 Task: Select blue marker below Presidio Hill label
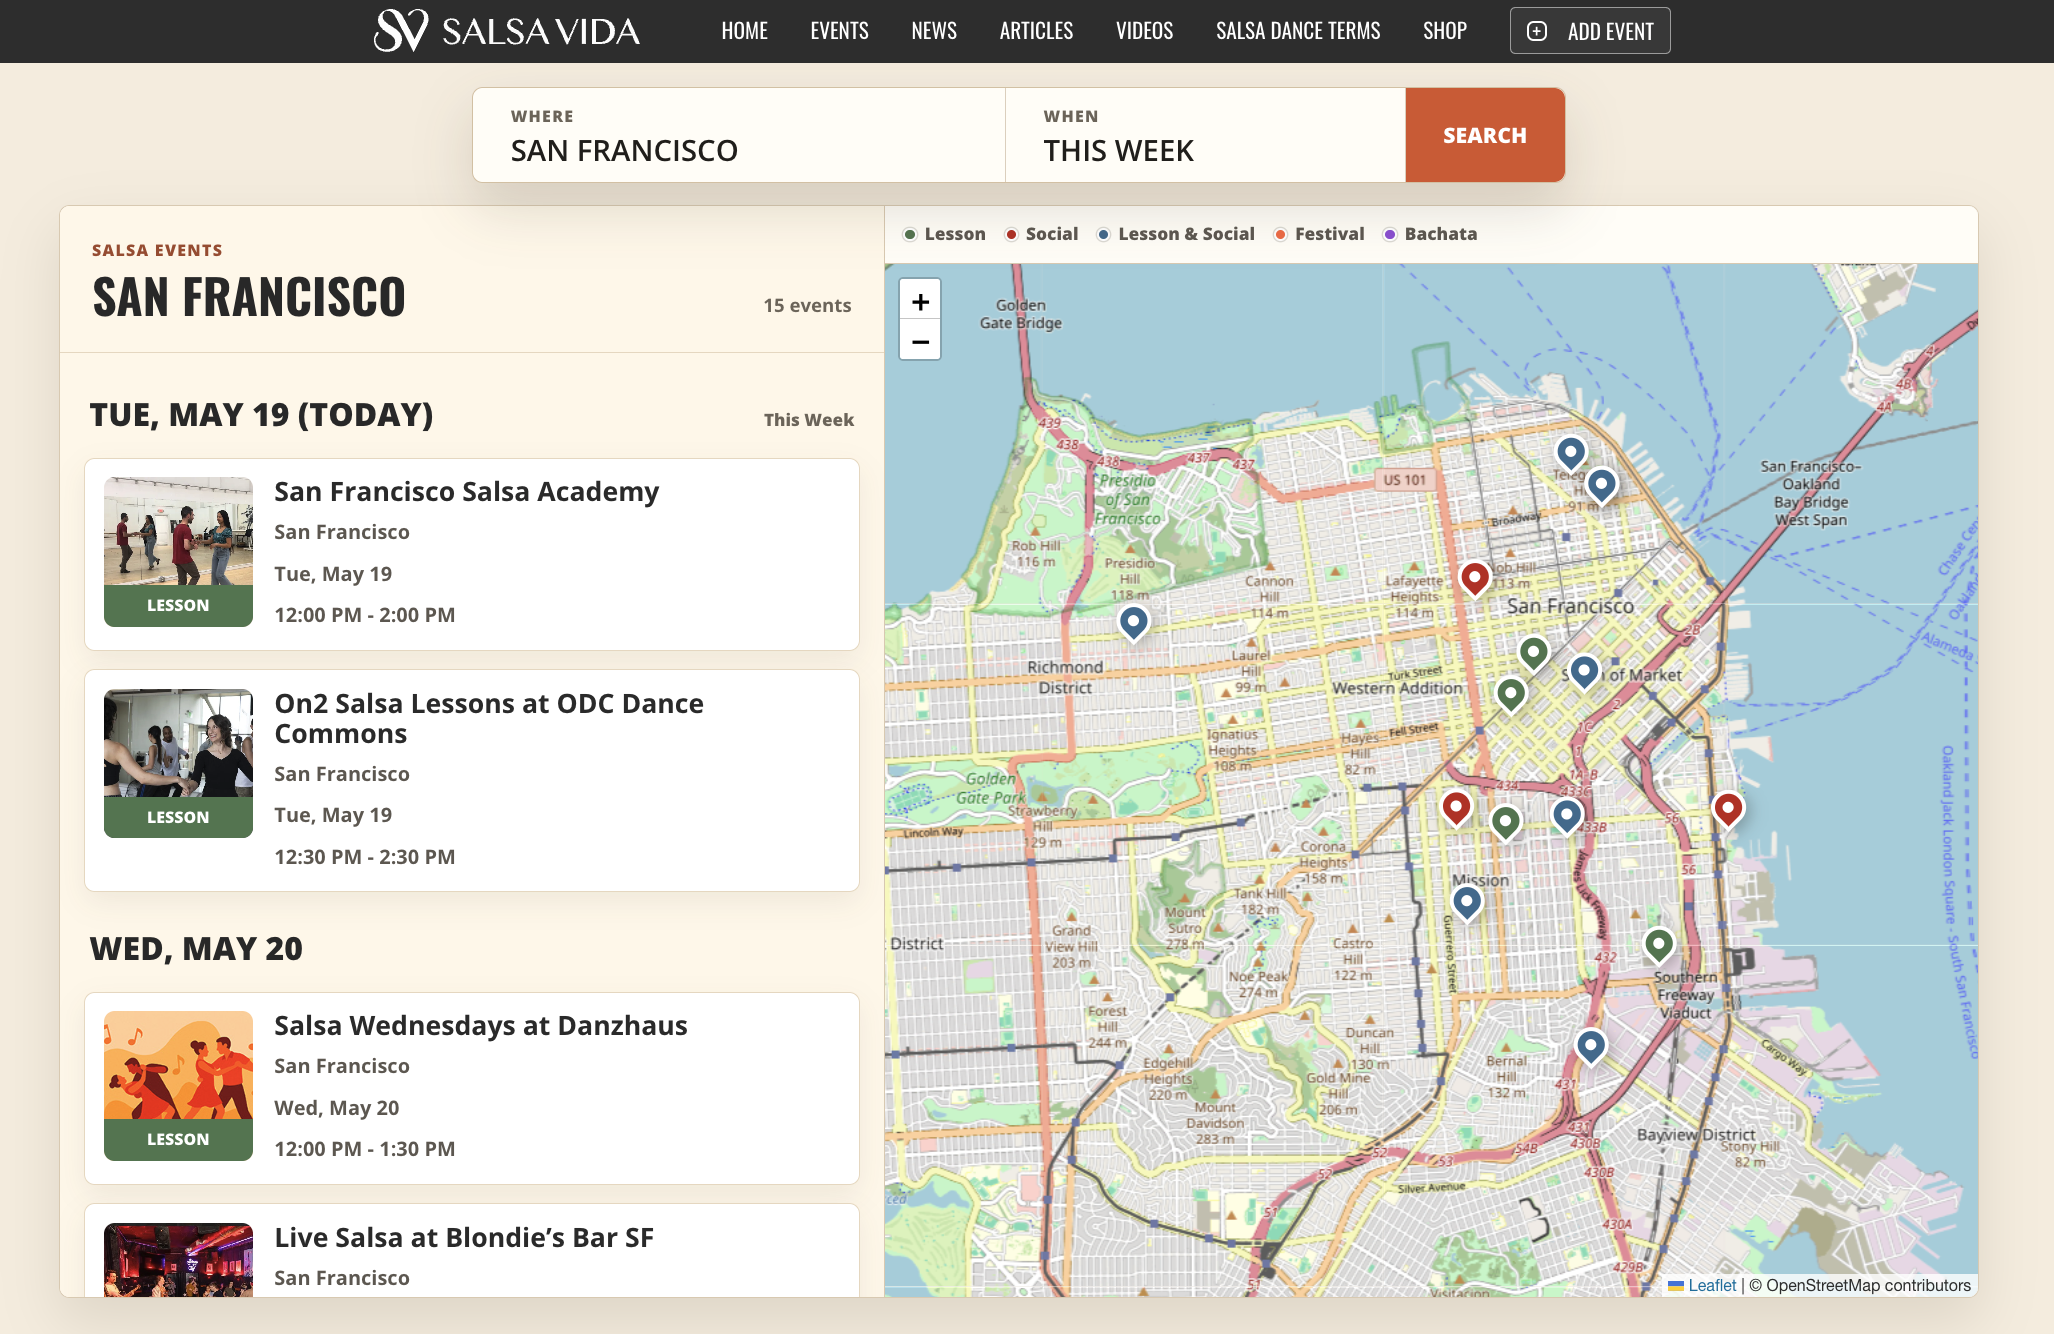(x=1133, y=622)
